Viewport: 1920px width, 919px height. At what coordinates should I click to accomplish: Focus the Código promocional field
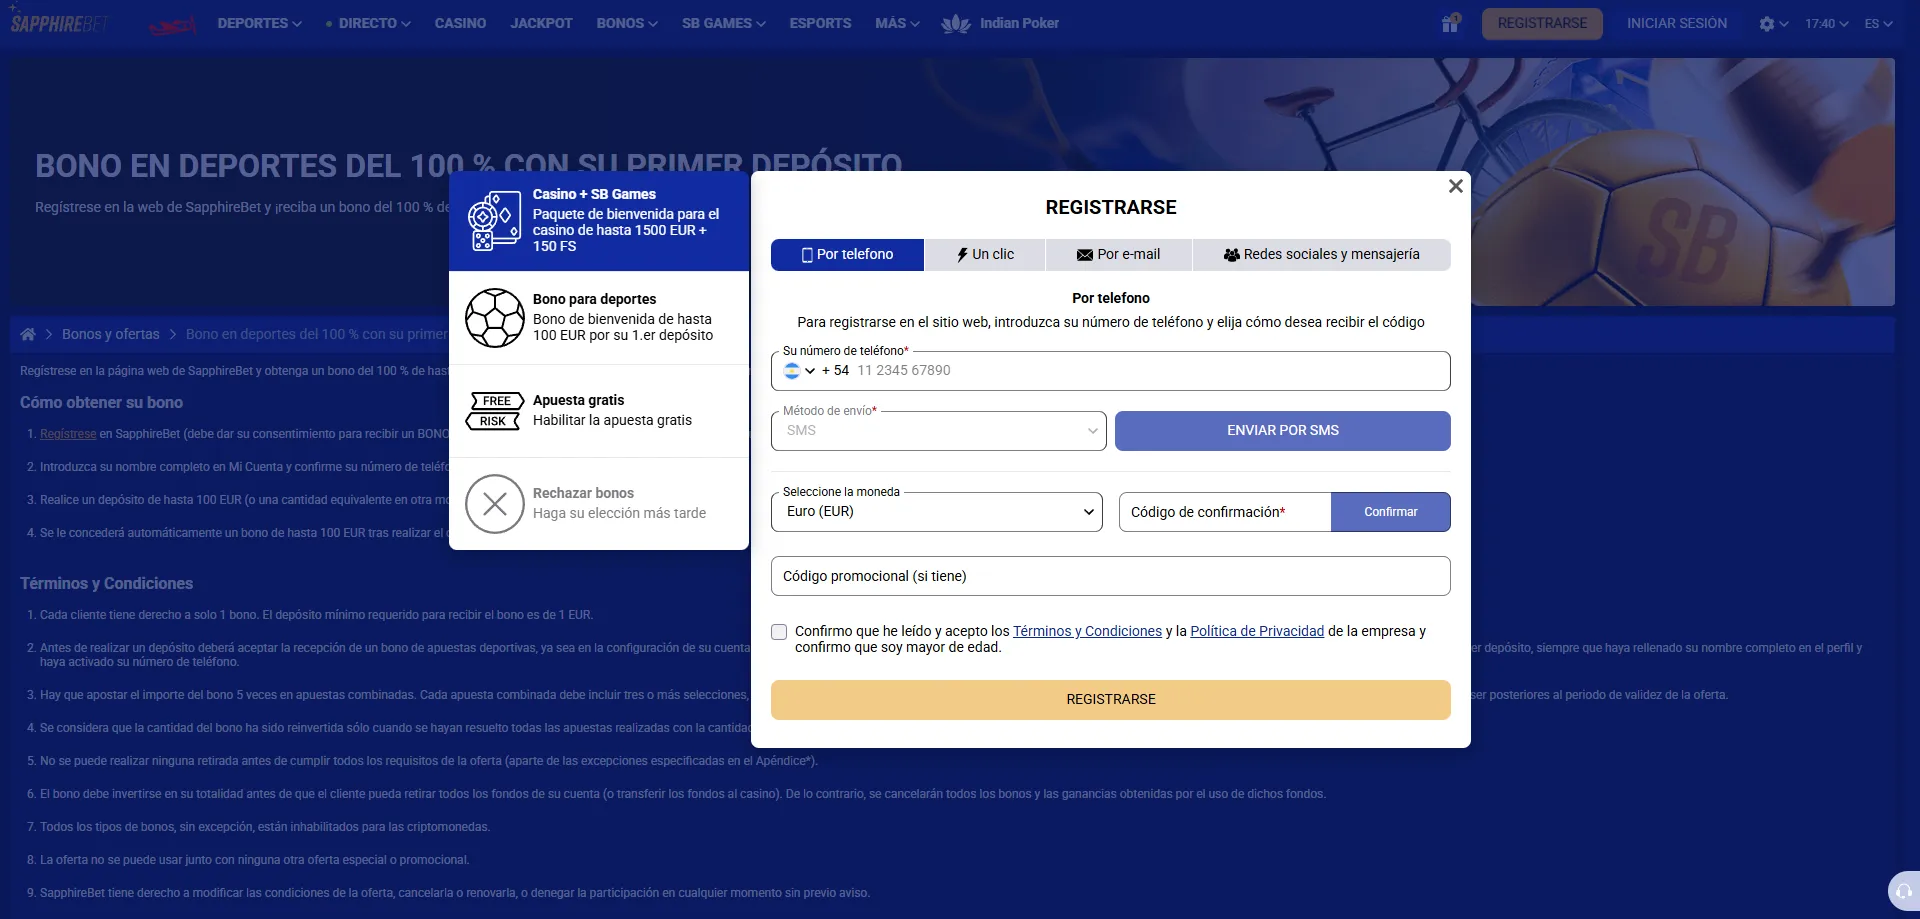click(x=1110, y=576)
